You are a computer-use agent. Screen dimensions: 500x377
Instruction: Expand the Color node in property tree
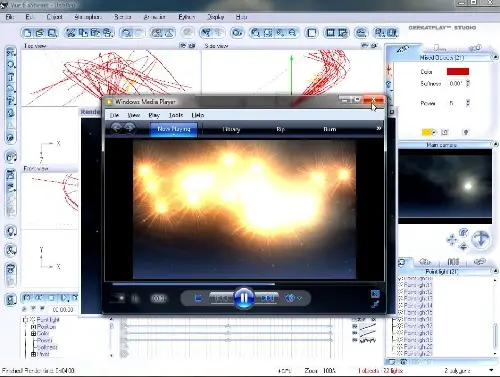point(33,333)
